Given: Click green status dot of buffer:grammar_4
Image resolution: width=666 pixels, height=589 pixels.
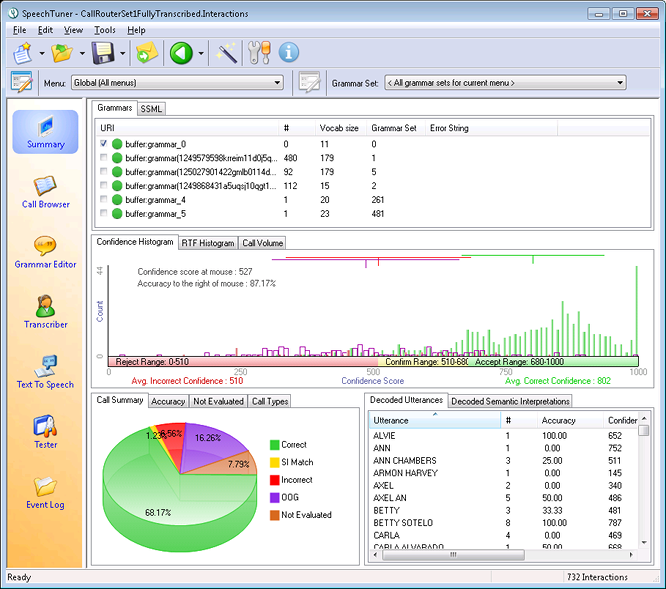Looking at the screenshot, I should click(x=117, y=200).
